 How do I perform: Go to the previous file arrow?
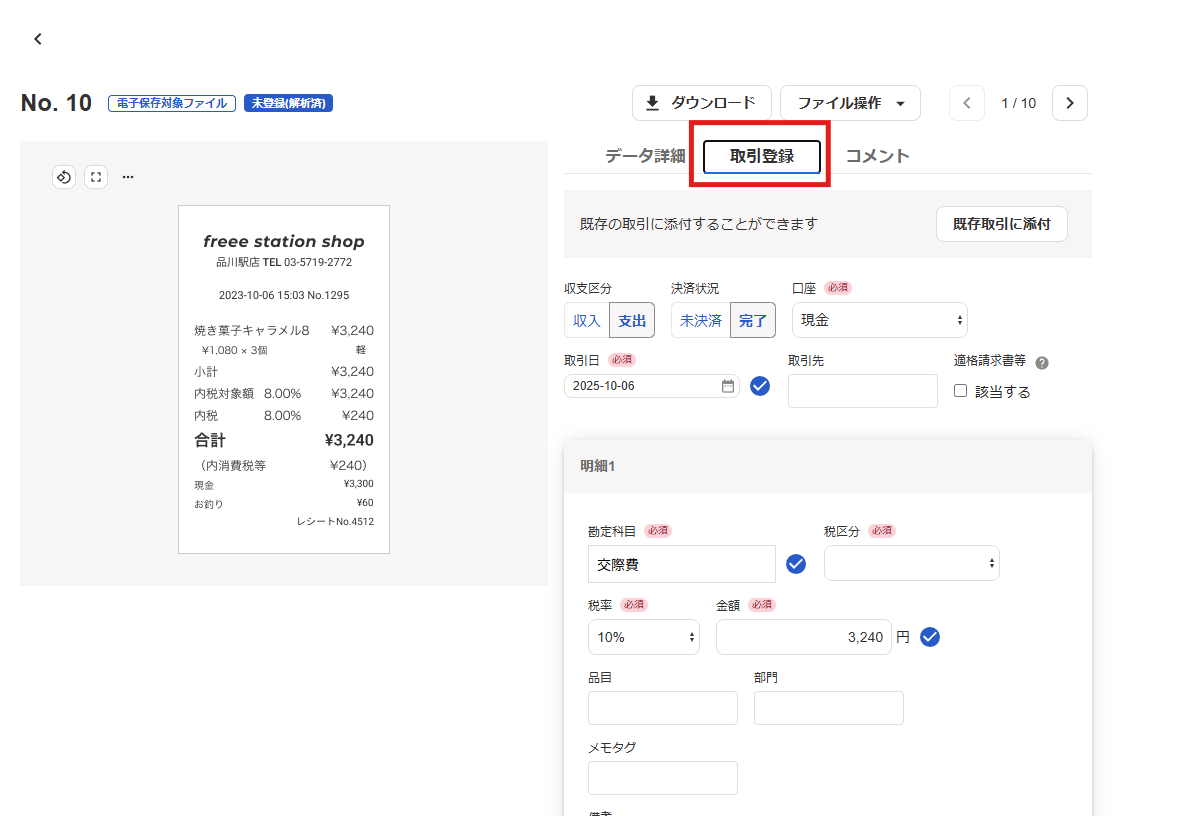(967, 103)
